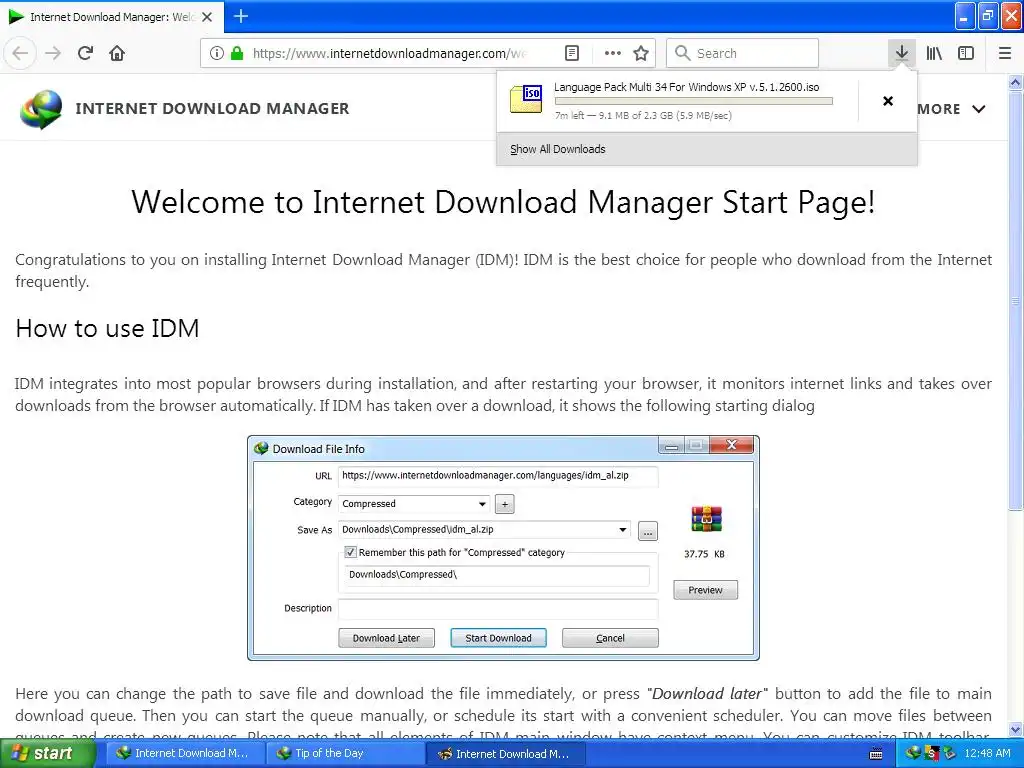1024x768 pixels.
Task: Open the Windows Start menu
Action: [46, 753]
